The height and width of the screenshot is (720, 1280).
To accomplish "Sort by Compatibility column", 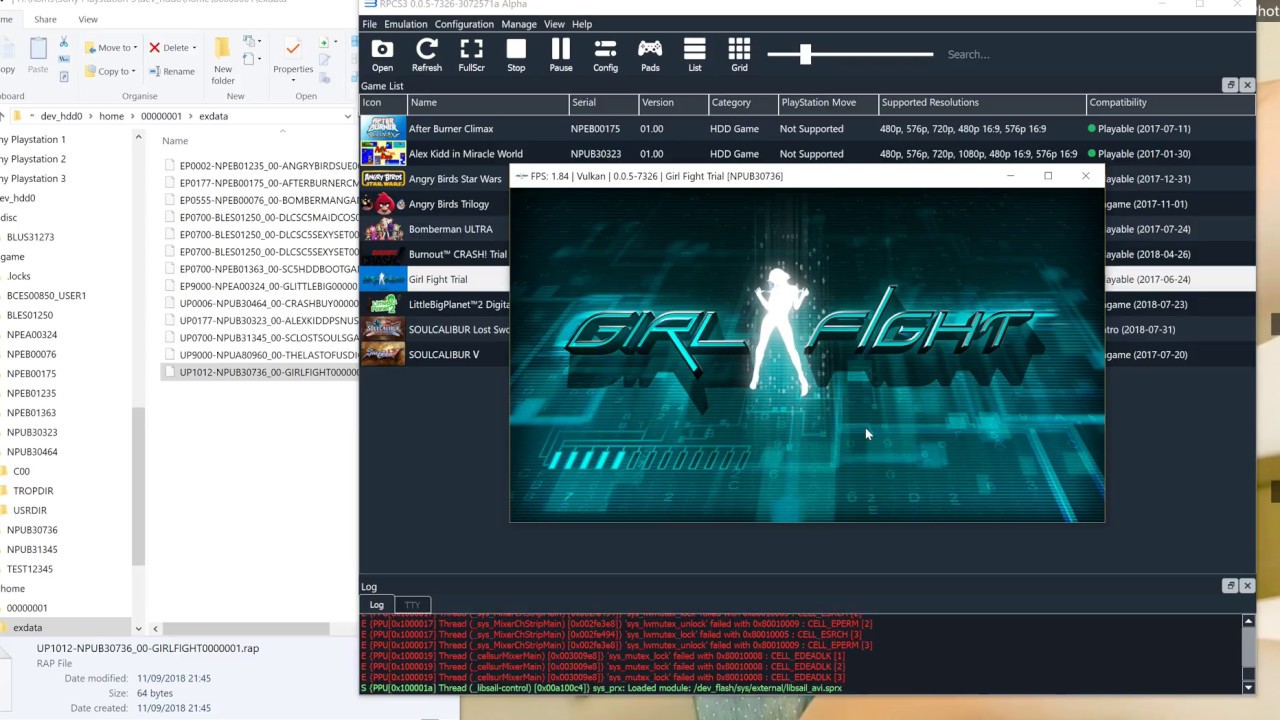I will pyautogui.click(x=1170, y=102).
